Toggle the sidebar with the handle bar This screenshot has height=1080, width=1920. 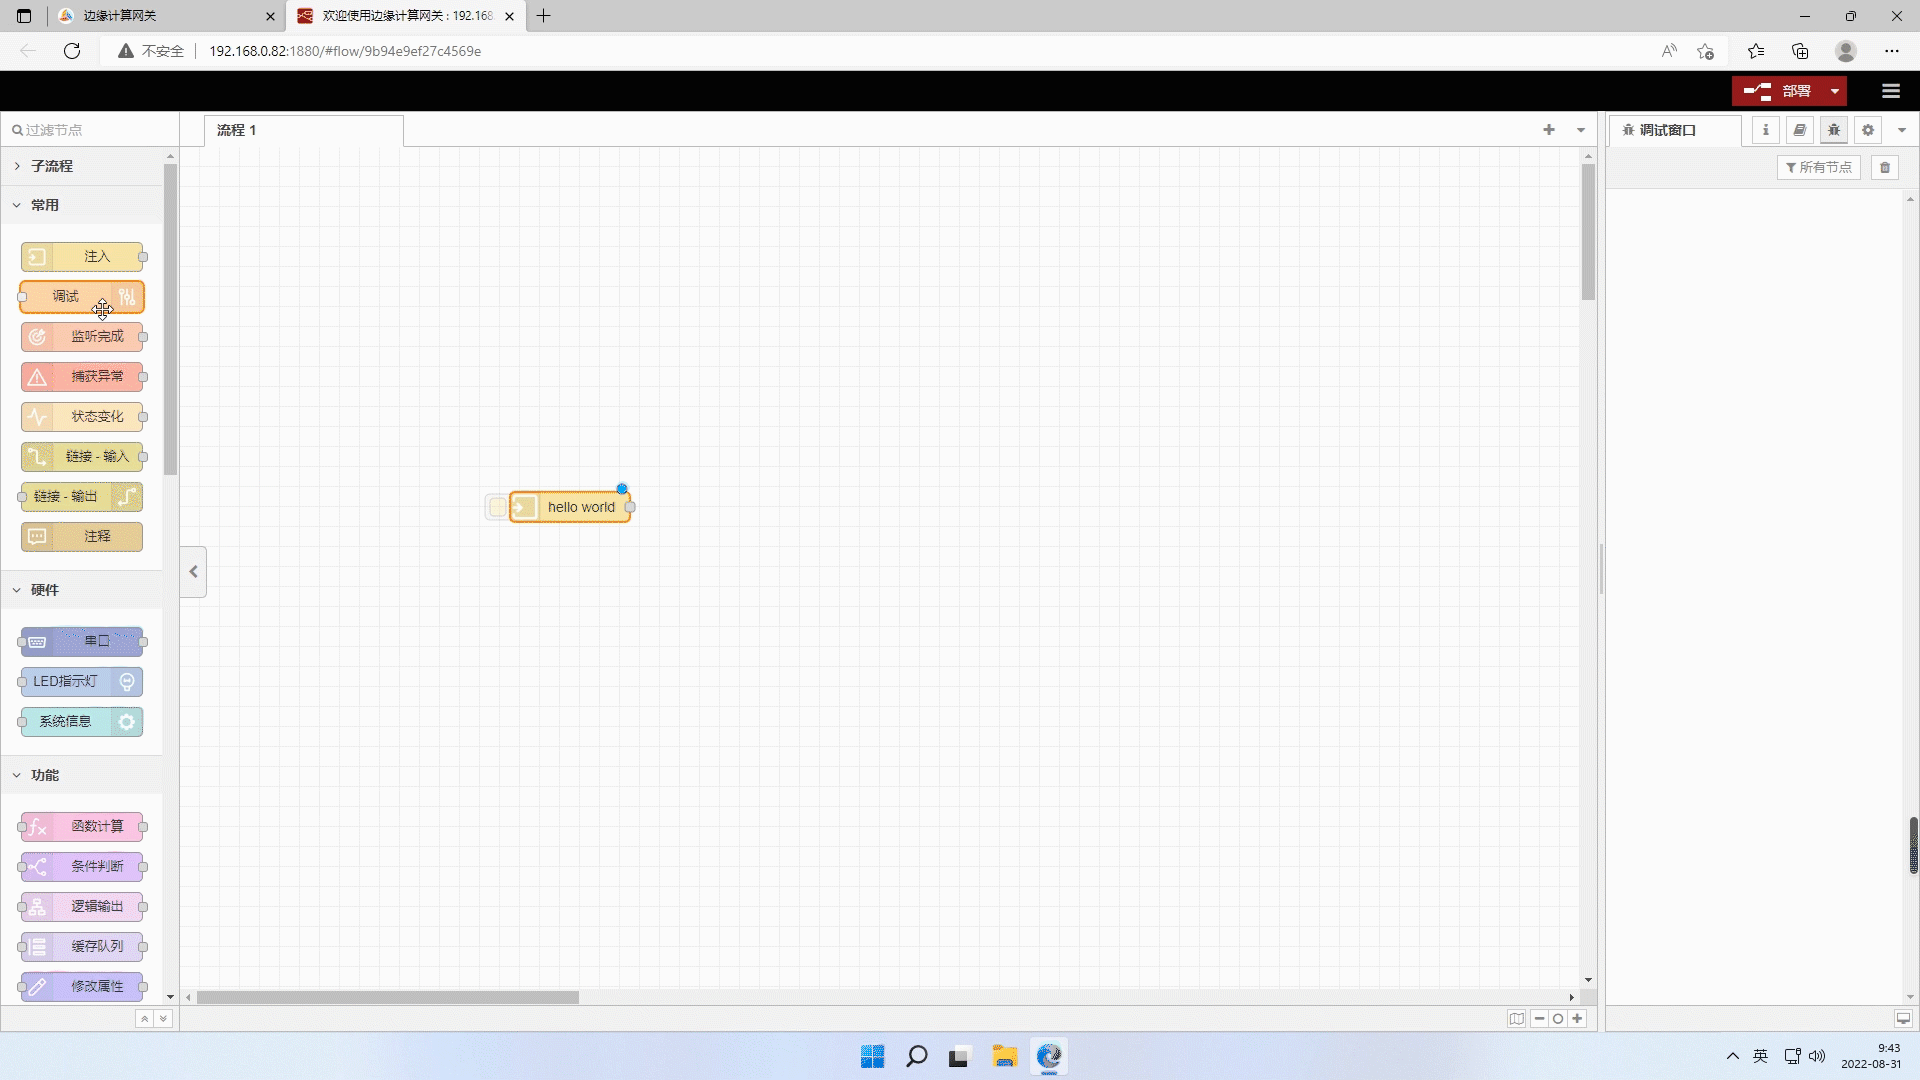1601,570
